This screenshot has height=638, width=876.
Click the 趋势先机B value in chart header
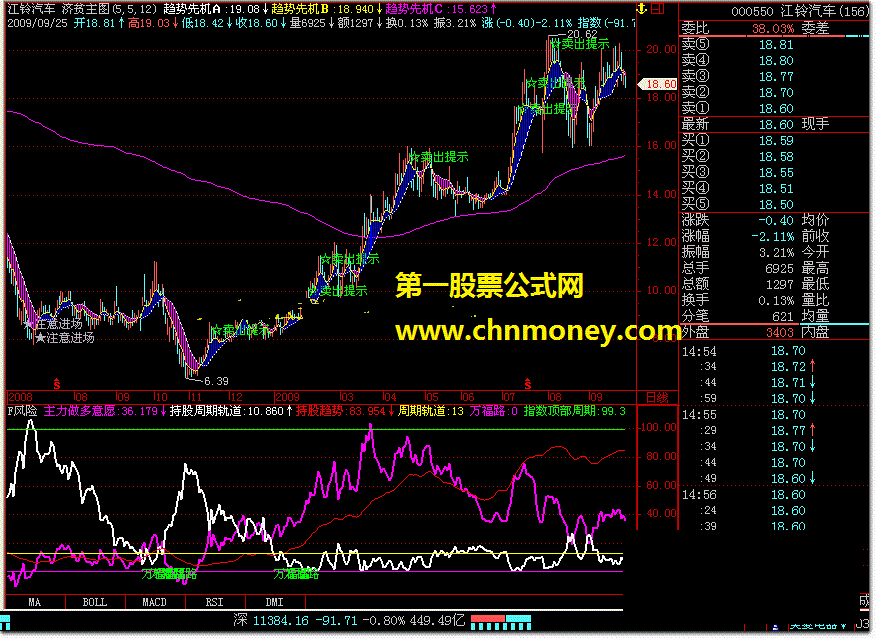pos(327,9)
